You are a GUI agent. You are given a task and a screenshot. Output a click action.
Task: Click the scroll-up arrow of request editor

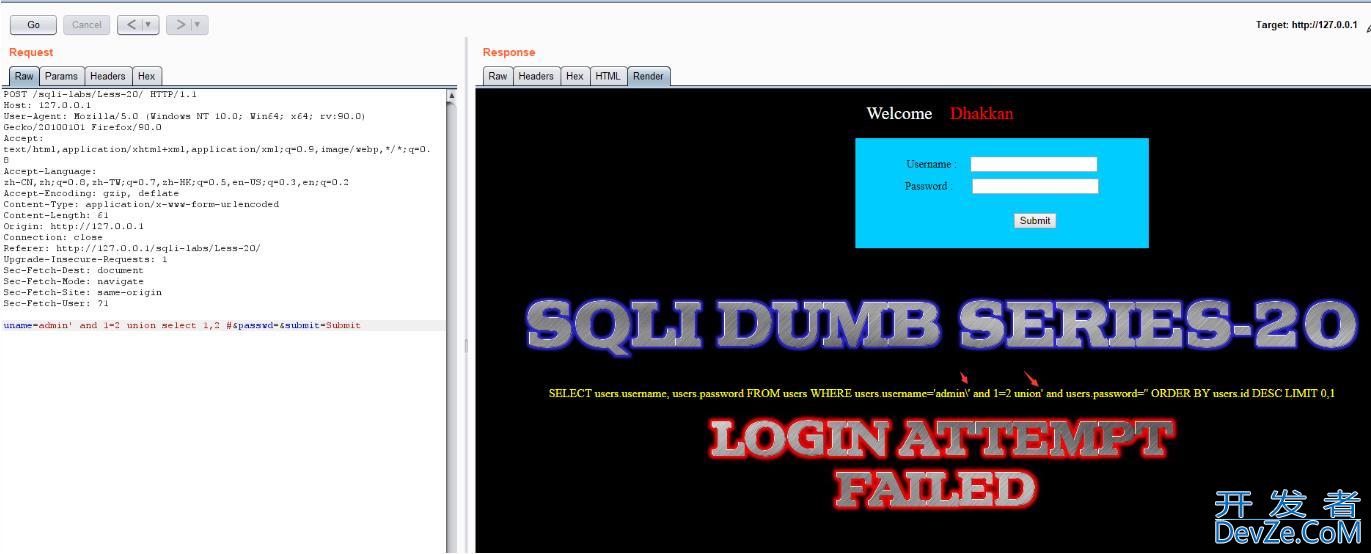point(451,95)
